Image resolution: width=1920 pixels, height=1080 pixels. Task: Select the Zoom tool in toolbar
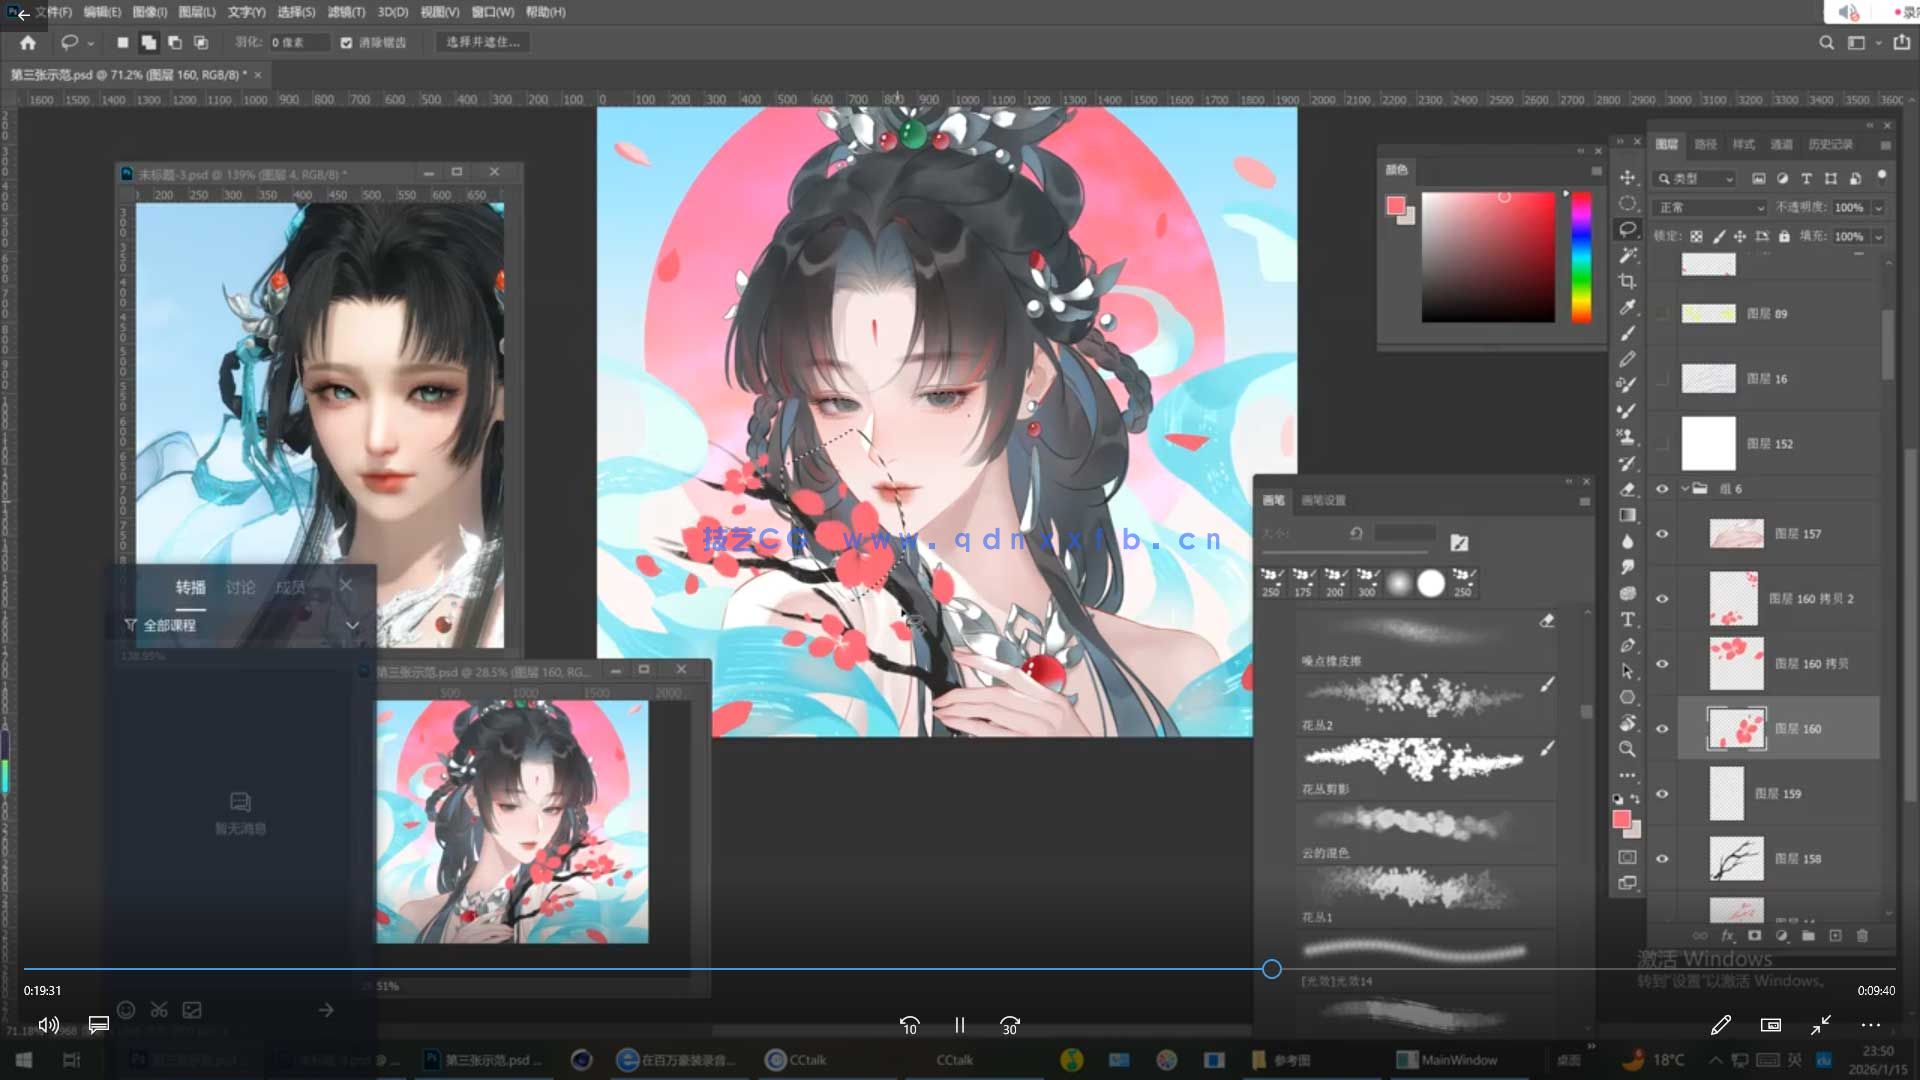(x=1628, y=749)
